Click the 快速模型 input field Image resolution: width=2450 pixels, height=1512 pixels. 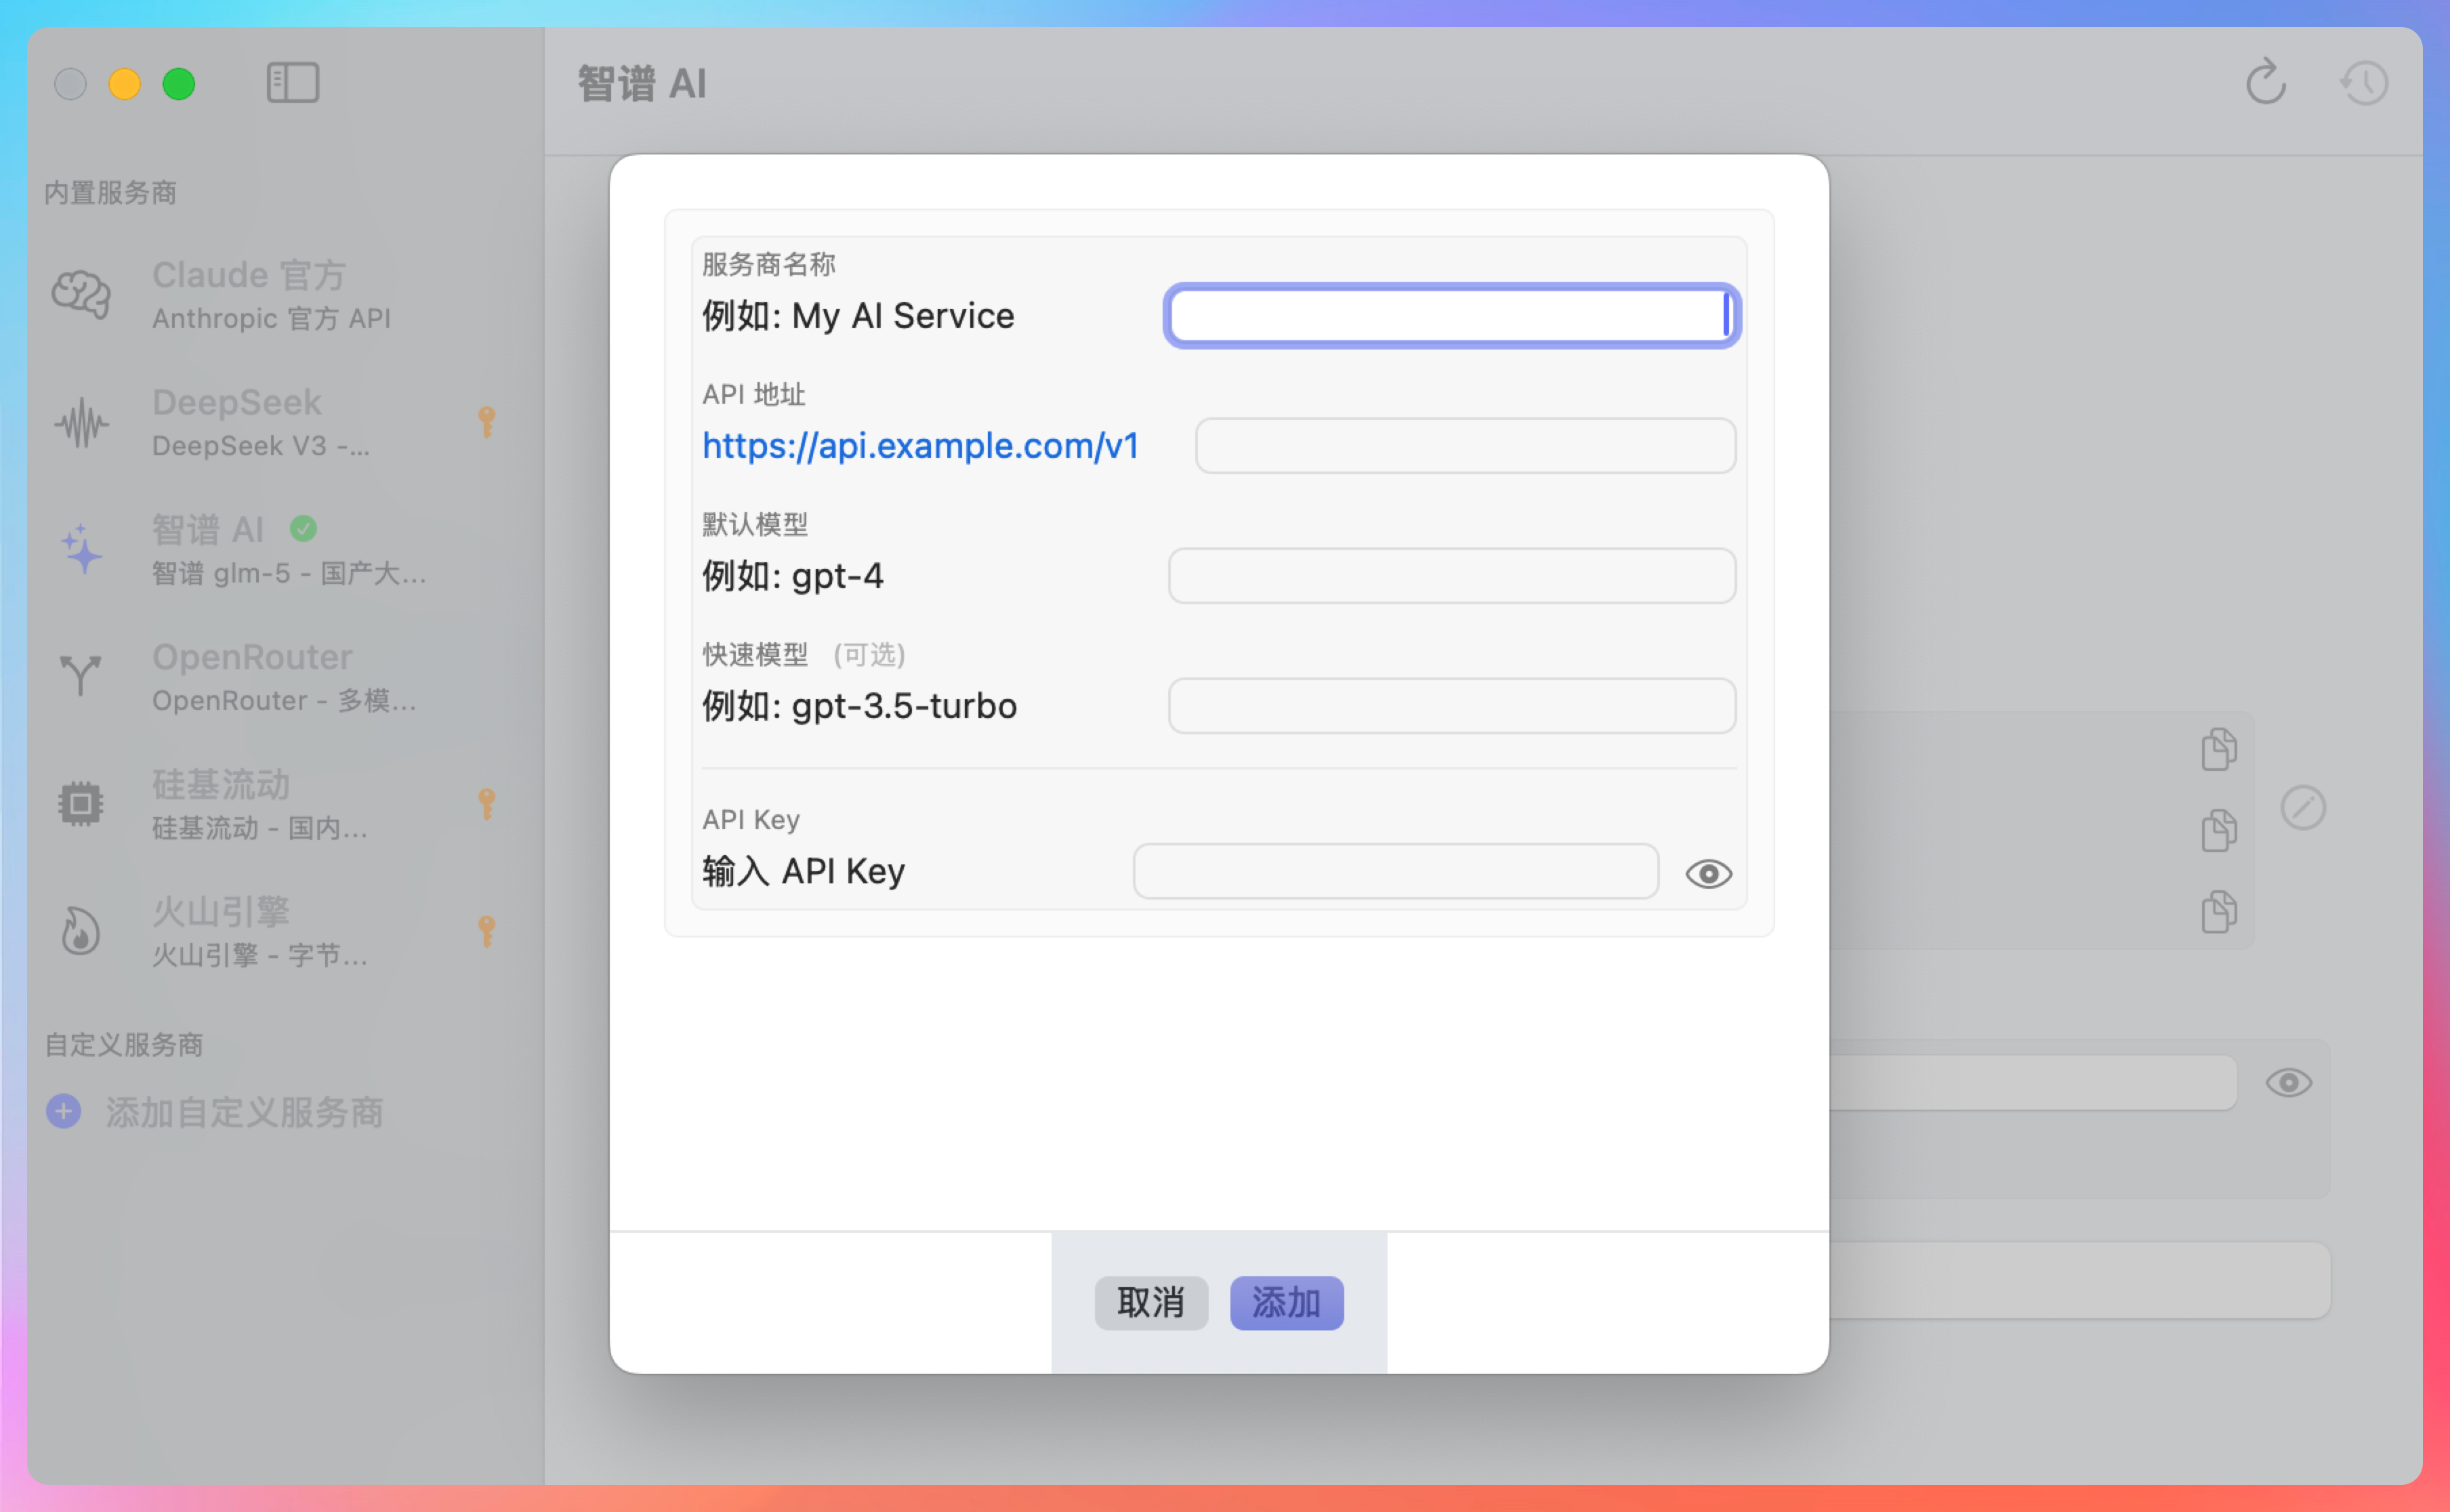click(x=1451, y=706)
